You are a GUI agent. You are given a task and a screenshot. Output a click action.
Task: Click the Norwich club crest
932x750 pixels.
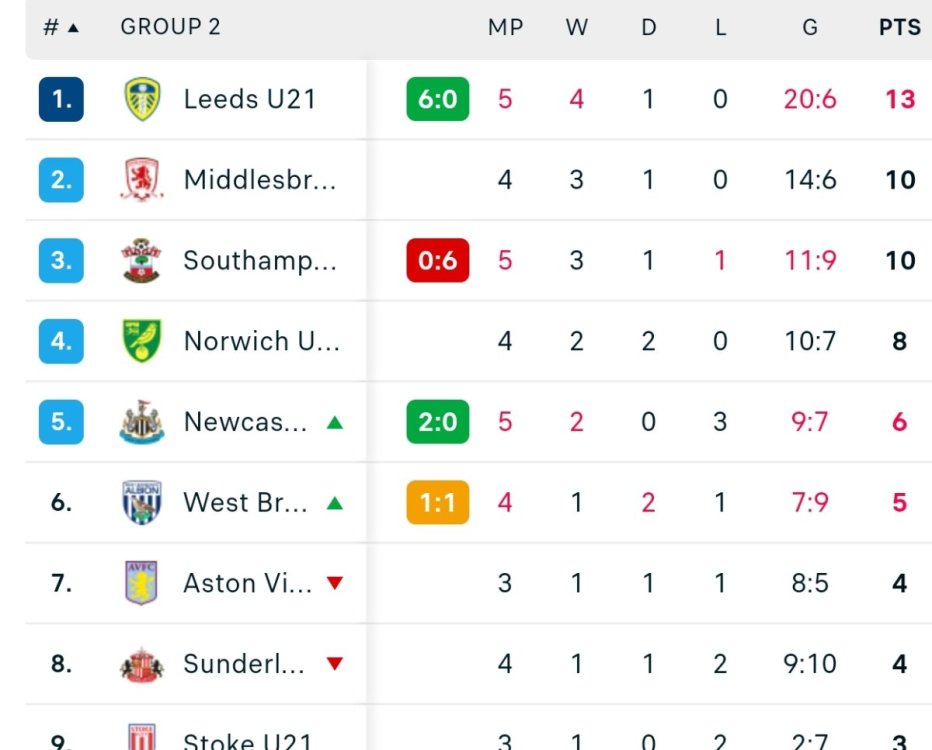pyautogui.click(x=142, y=341)
